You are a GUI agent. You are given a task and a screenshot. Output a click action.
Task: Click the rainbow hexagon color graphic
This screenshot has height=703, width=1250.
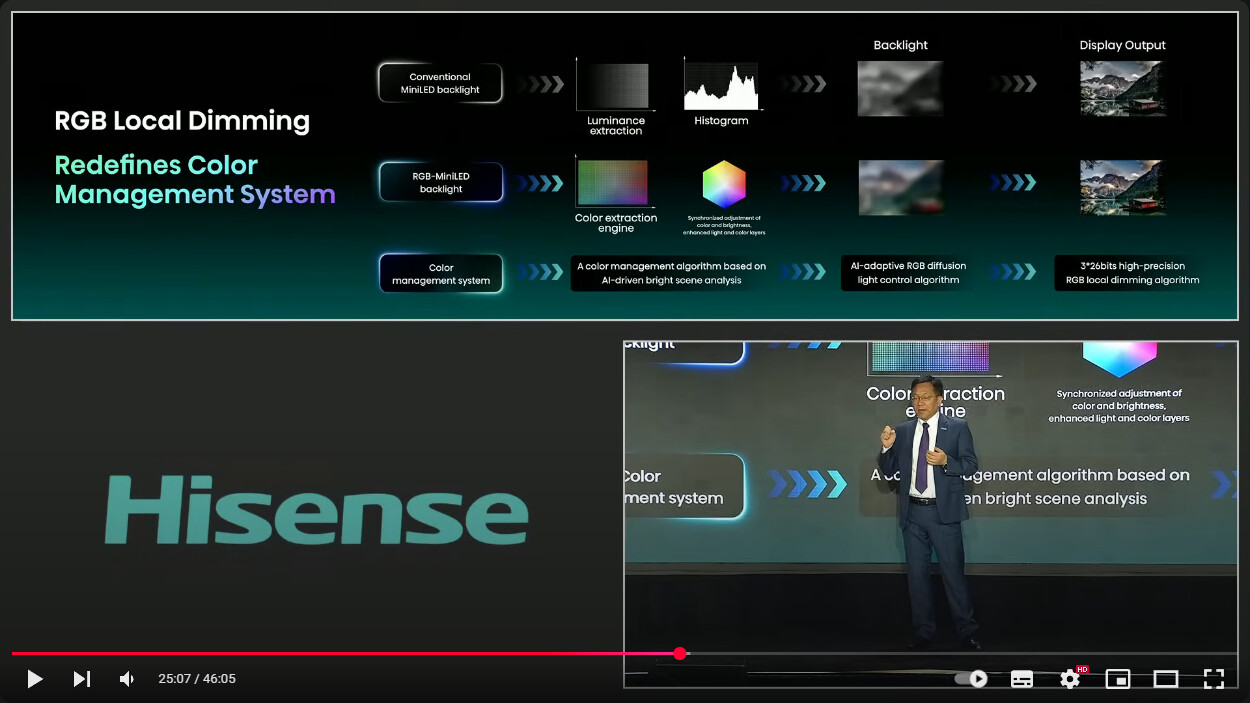(724, 184)
